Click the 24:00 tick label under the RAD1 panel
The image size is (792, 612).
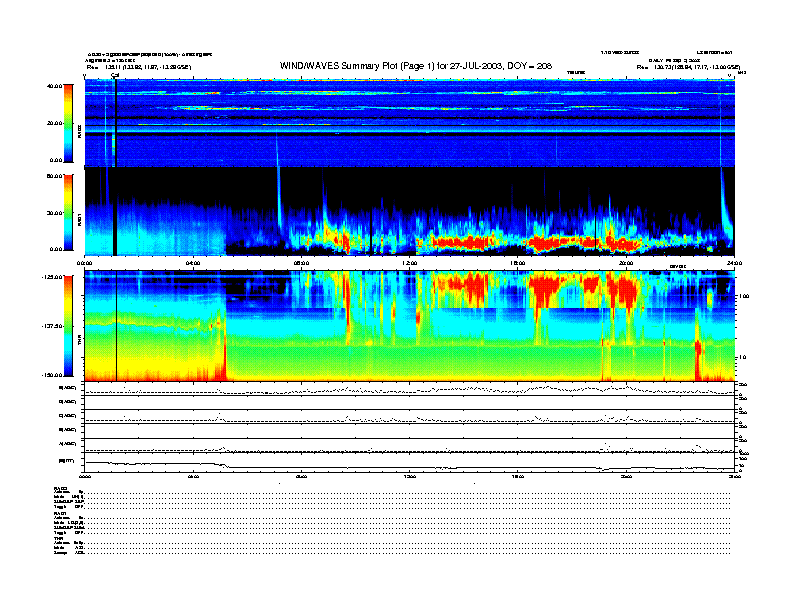tap(734, 263)
